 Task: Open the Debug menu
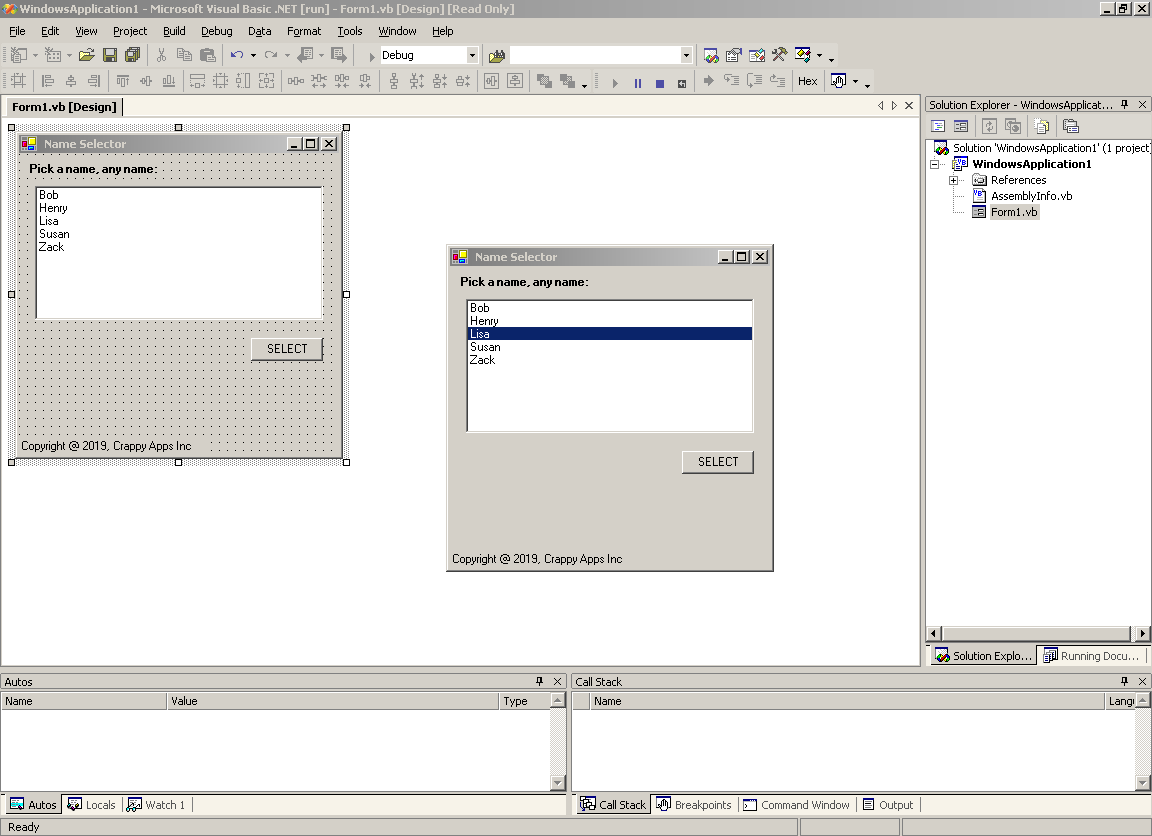pyautogui.click(x=217, y=31)
